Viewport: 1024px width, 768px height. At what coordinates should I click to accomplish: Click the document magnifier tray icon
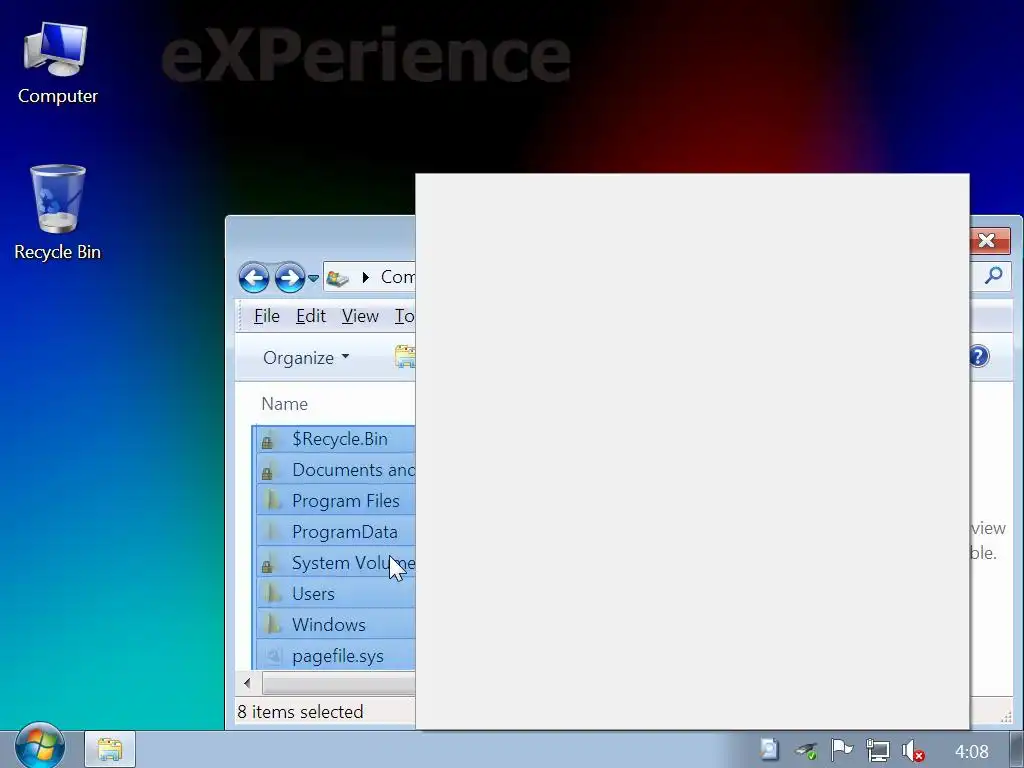770,750
